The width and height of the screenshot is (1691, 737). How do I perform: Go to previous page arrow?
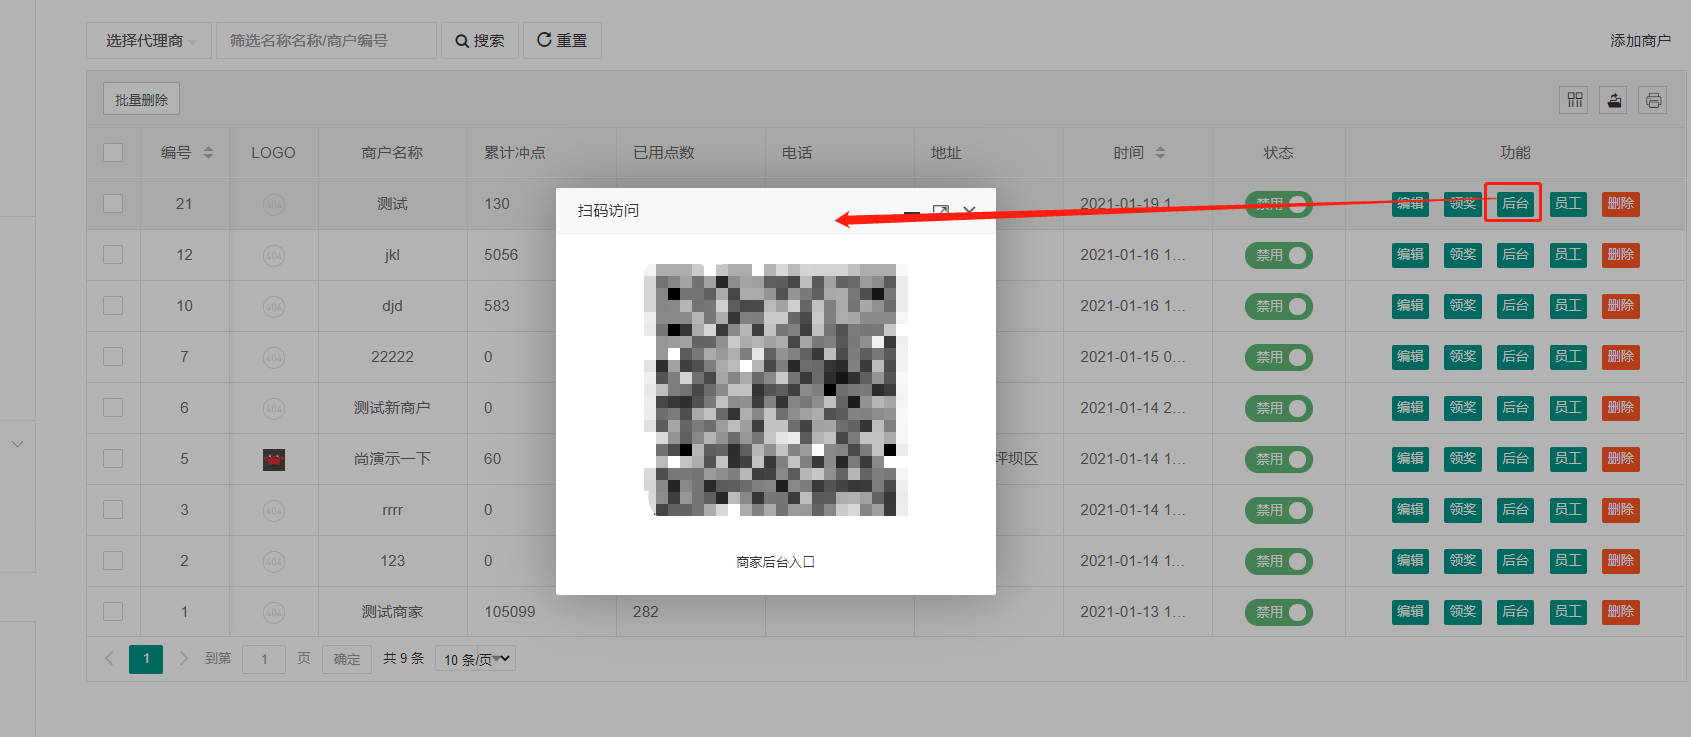[110, 658]
